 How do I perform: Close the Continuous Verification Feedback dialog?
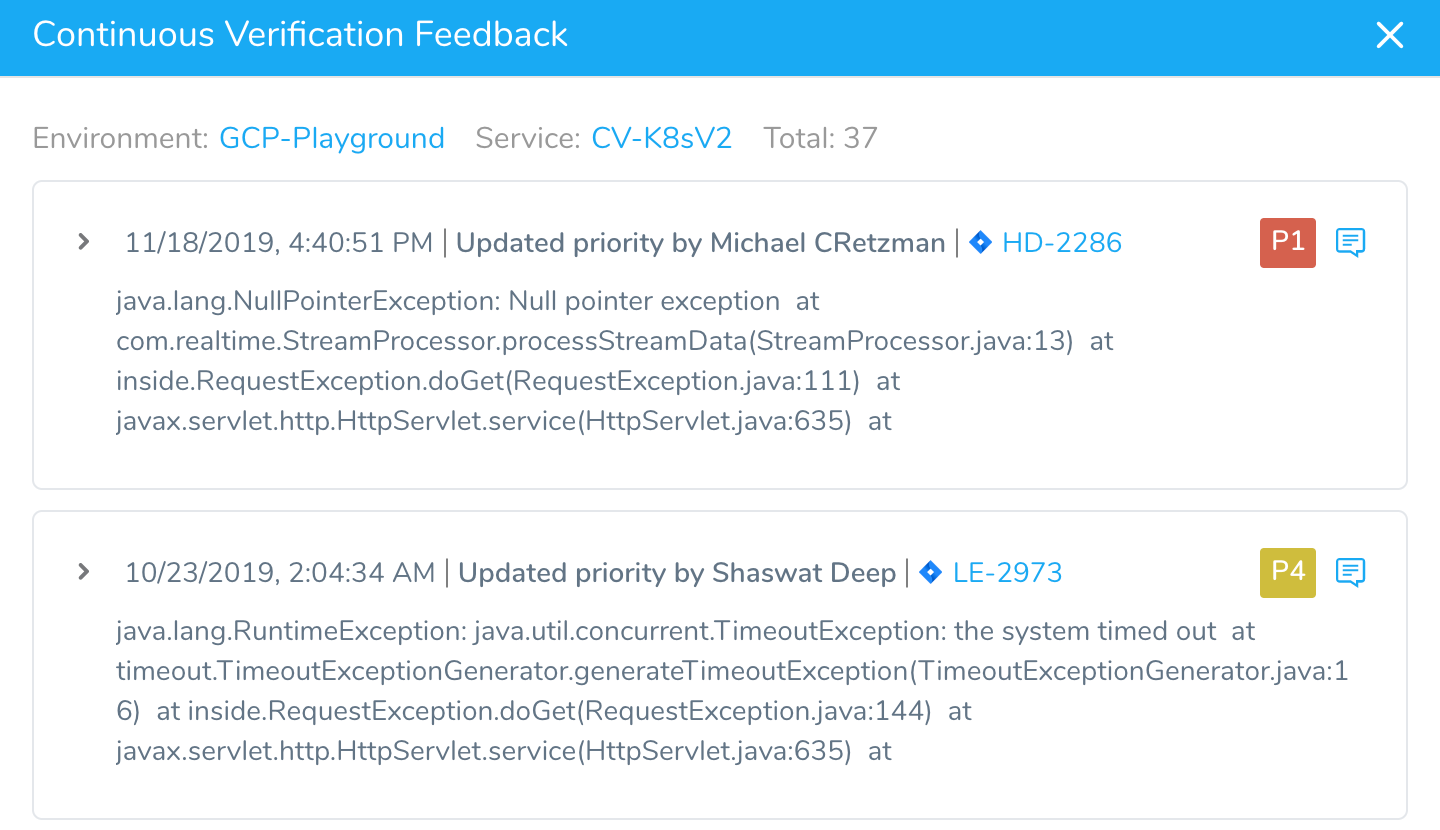coord(1390,36)
